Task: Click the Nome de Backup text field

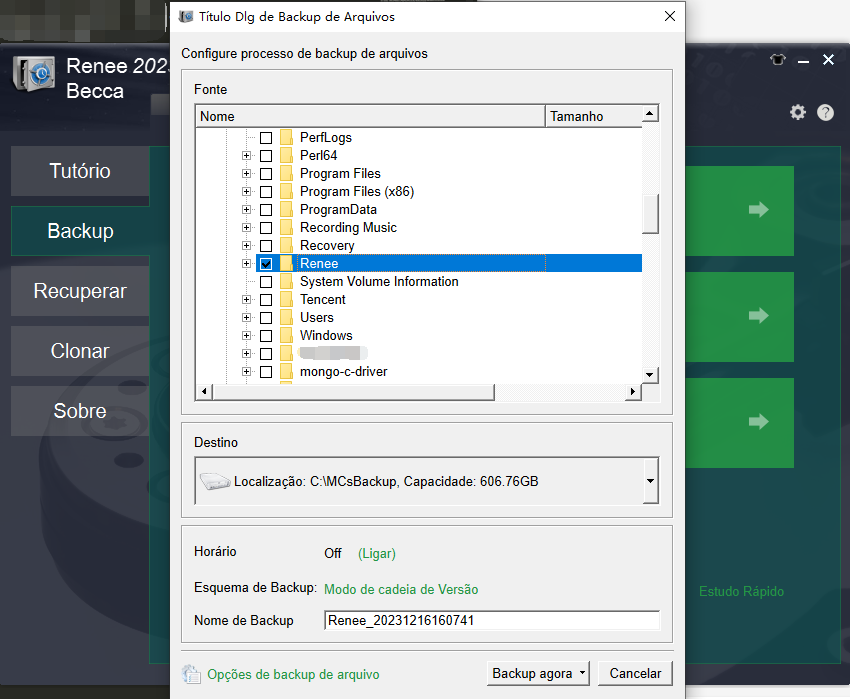Action: tap(491, 621)
